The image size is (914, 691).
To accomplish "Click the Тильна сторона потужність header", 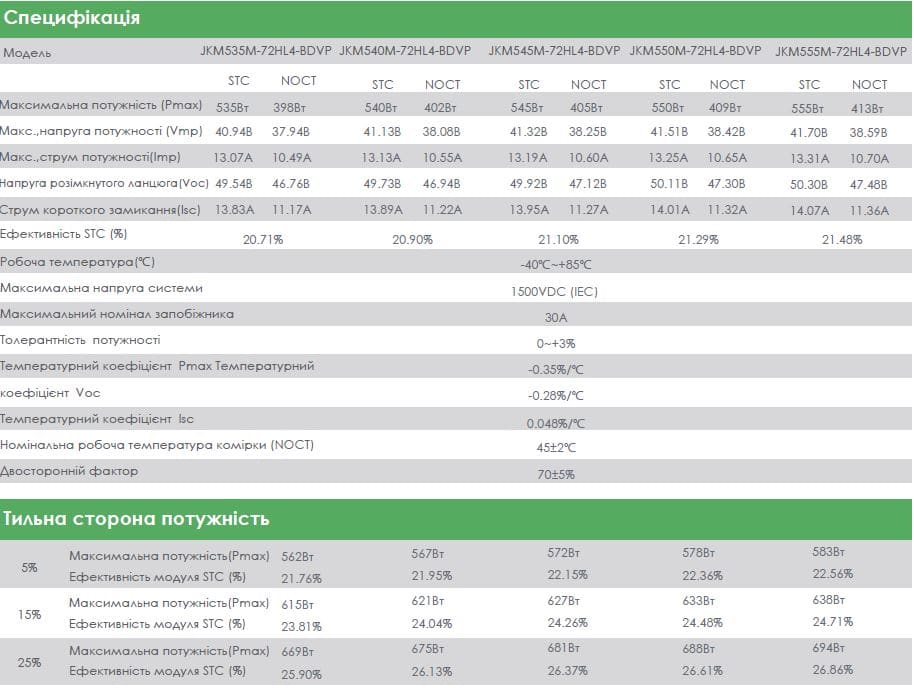I will pos(136,518).
